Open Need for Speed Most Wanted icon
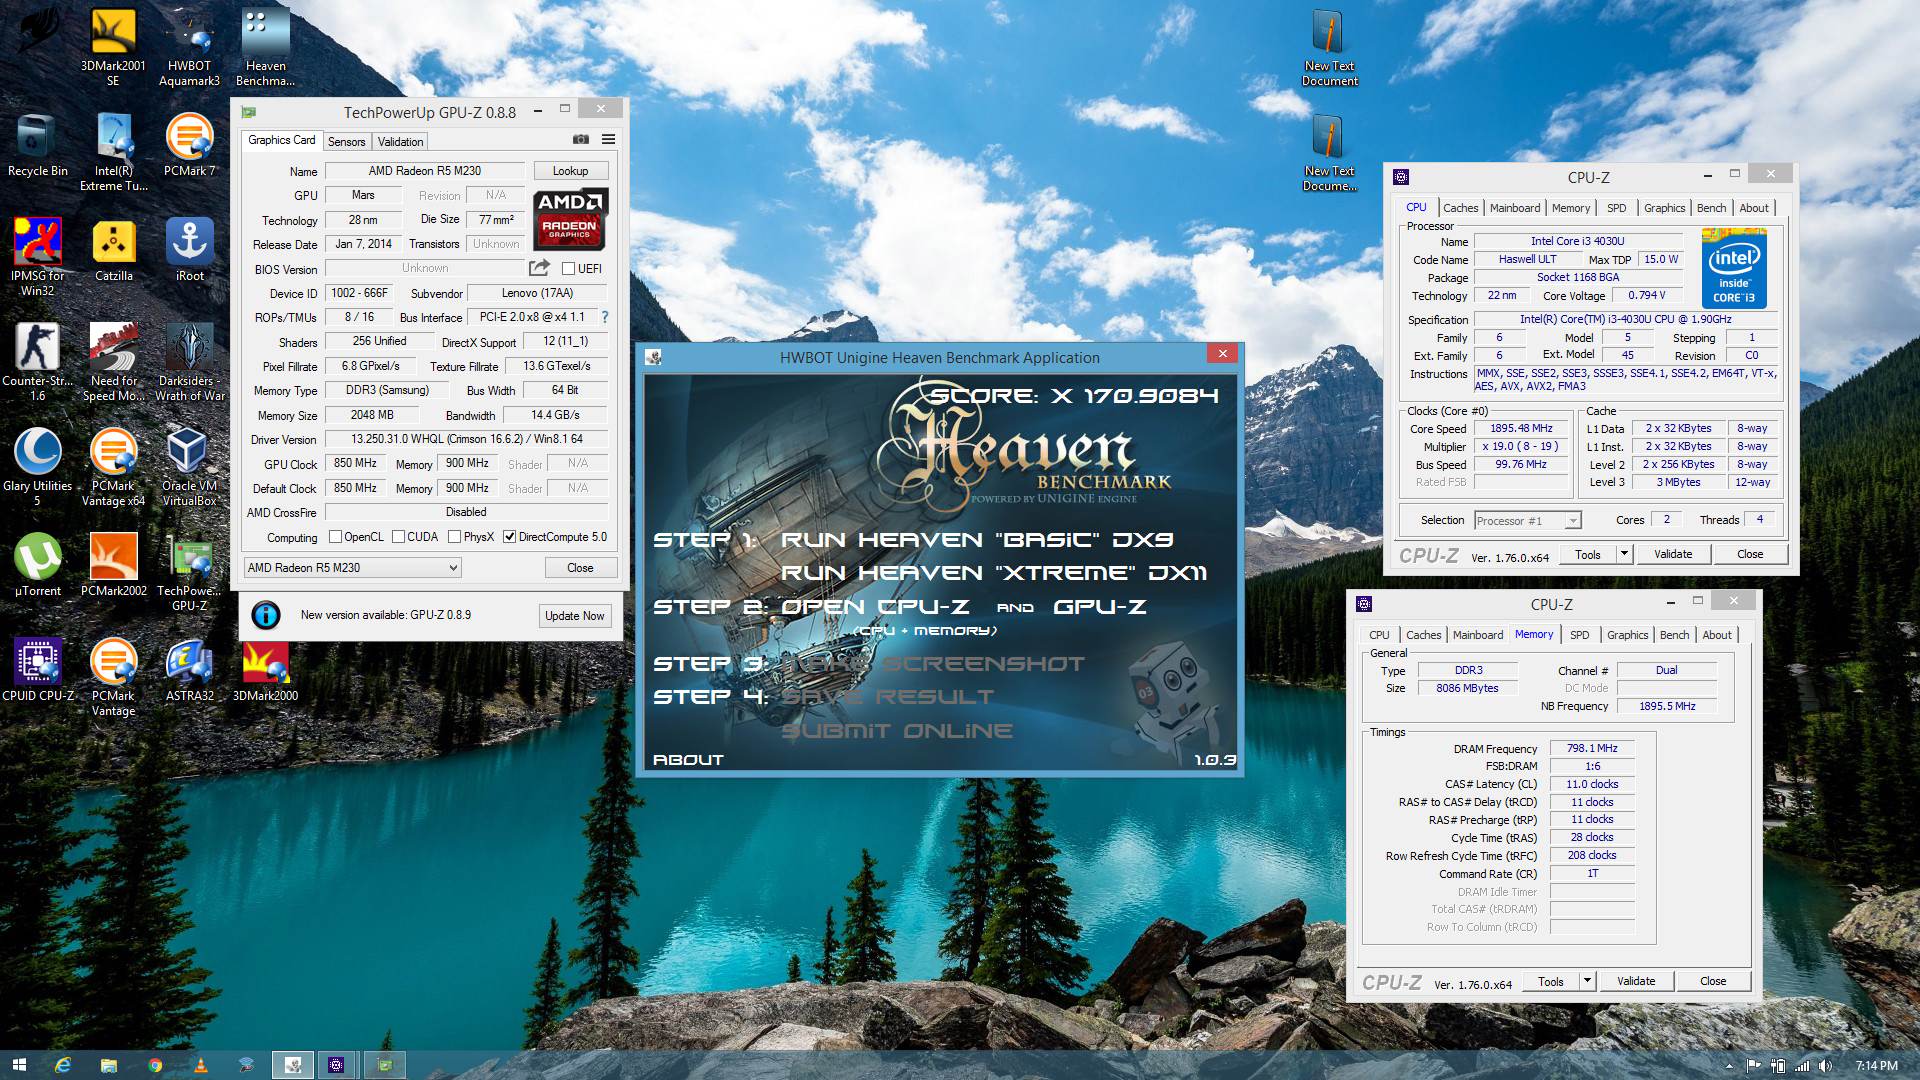1920x1080 pixels. click(113, 362)
